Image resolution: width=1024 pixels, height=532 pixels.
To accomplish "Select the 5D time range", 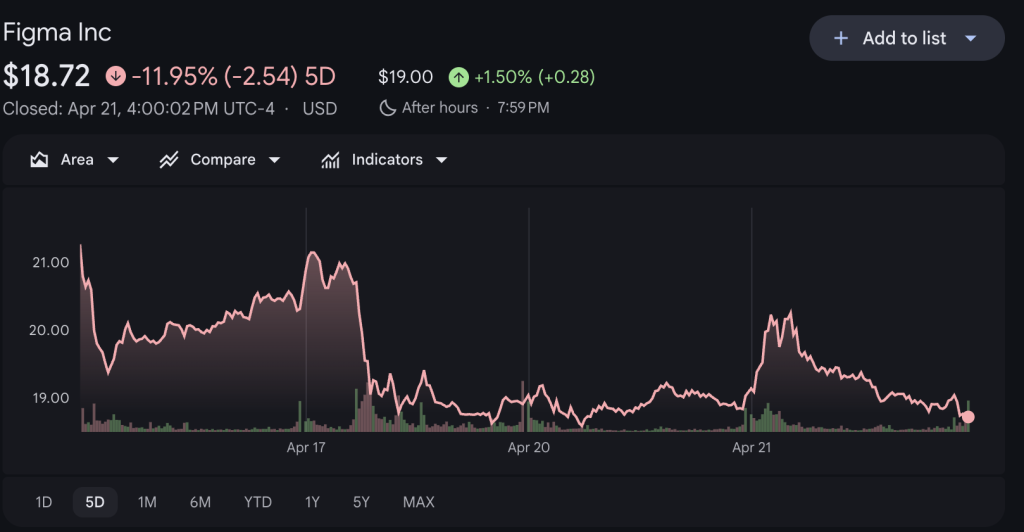I will [95, 502].
